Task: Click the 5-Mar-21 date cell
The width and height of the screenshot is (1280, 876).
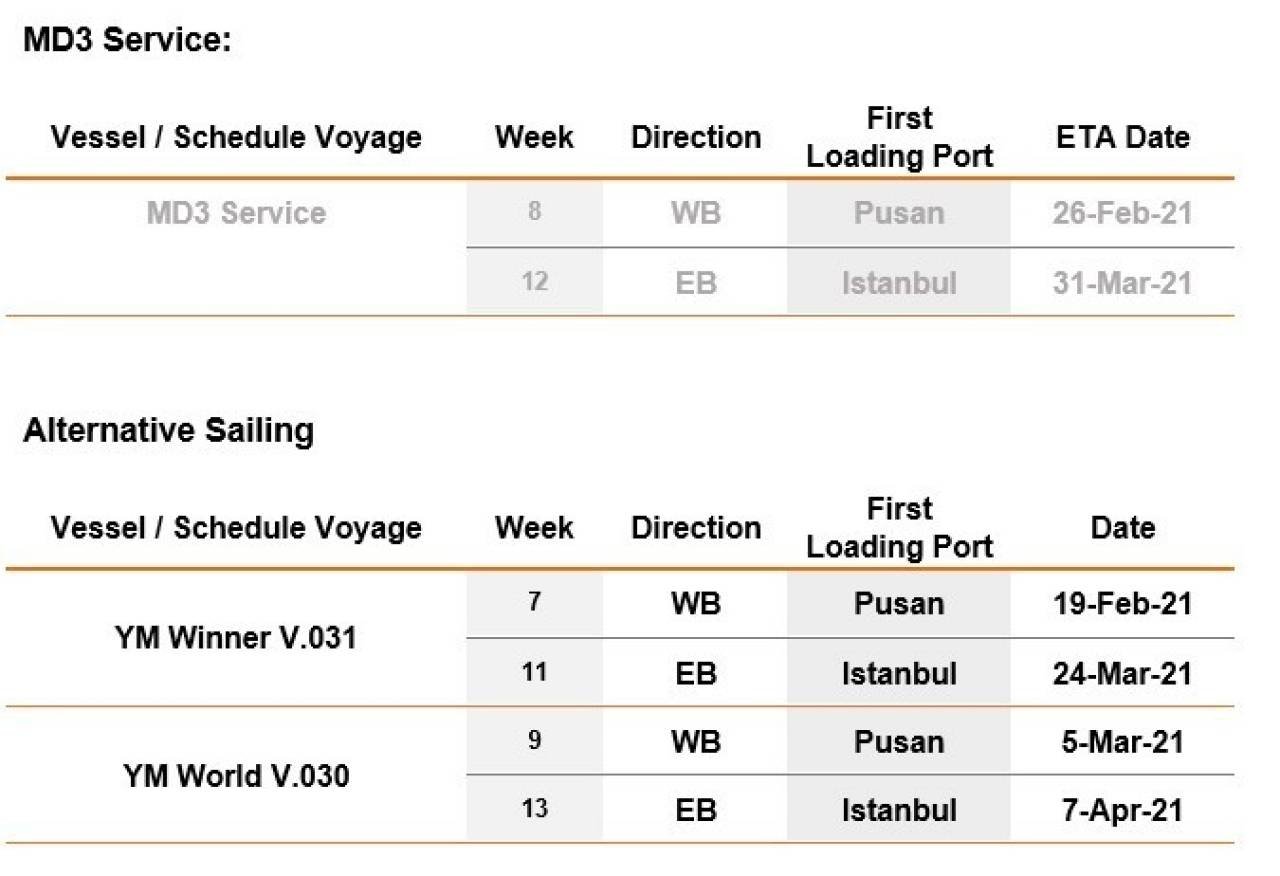Action: (x=1122, y=742)
